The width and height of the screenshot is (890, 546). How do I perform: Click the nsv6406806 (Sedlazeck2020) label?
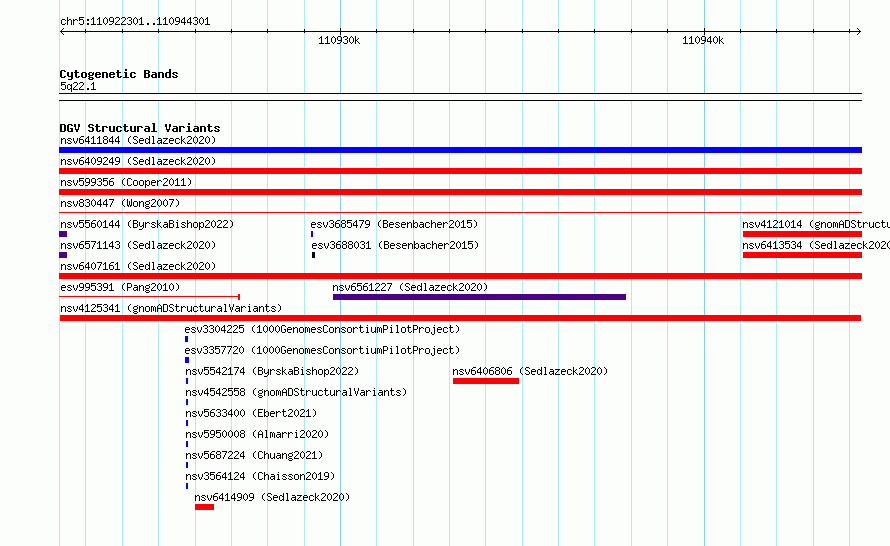coord(530,371)
